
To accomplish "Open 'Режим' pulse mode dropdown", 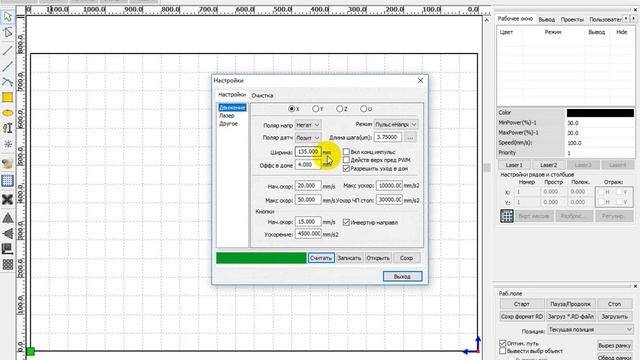I will pyautogui.click(x=396, y=124).
